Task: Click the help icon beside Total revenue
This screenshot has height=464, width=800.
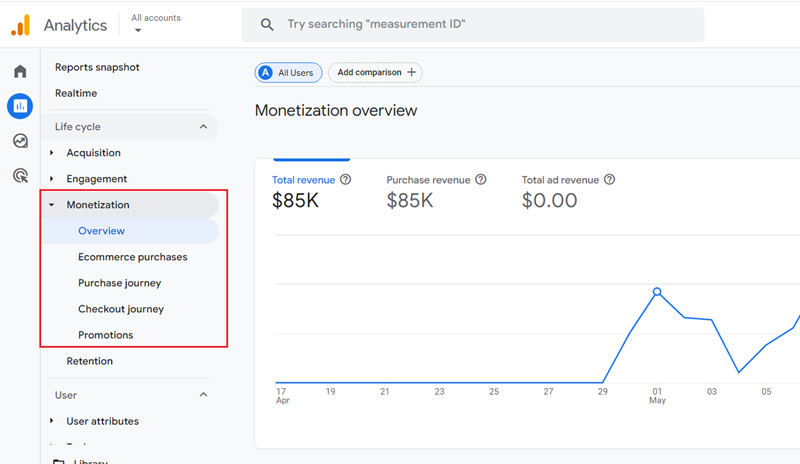Action: point(345,179)
